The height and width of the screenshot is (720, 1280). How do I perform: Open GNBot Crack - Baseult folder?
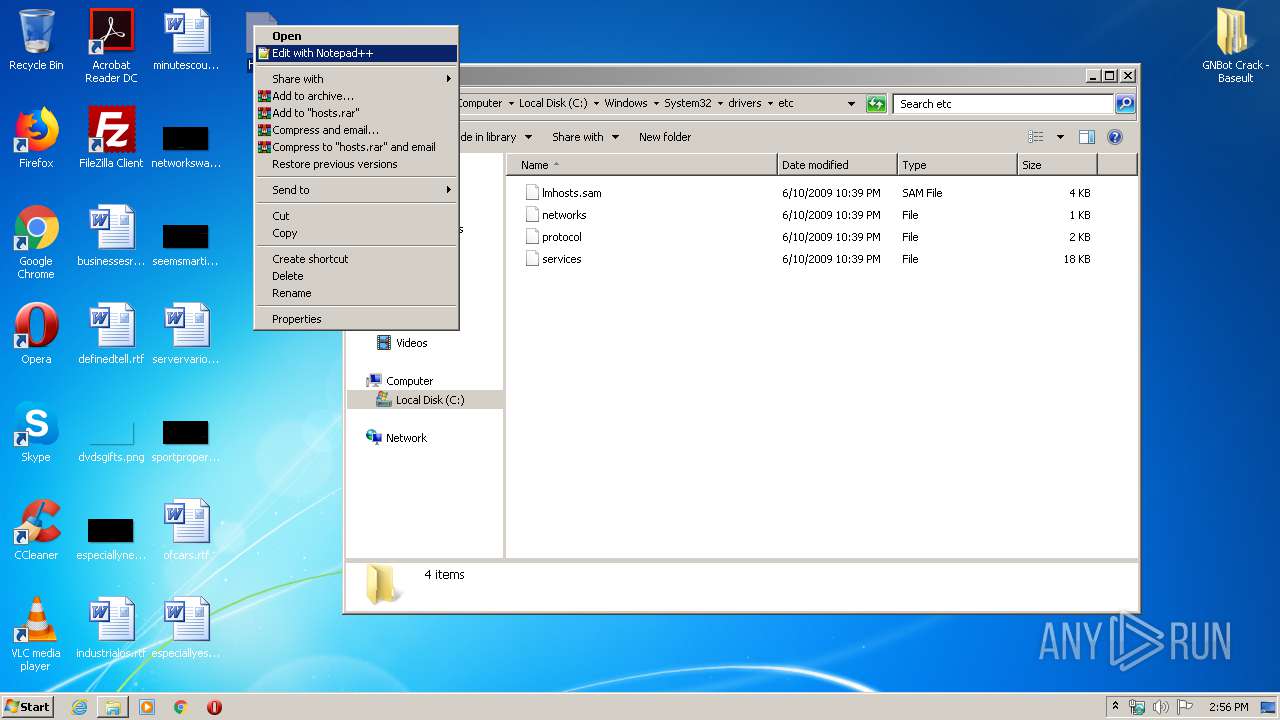click(x=1235, y=45)
